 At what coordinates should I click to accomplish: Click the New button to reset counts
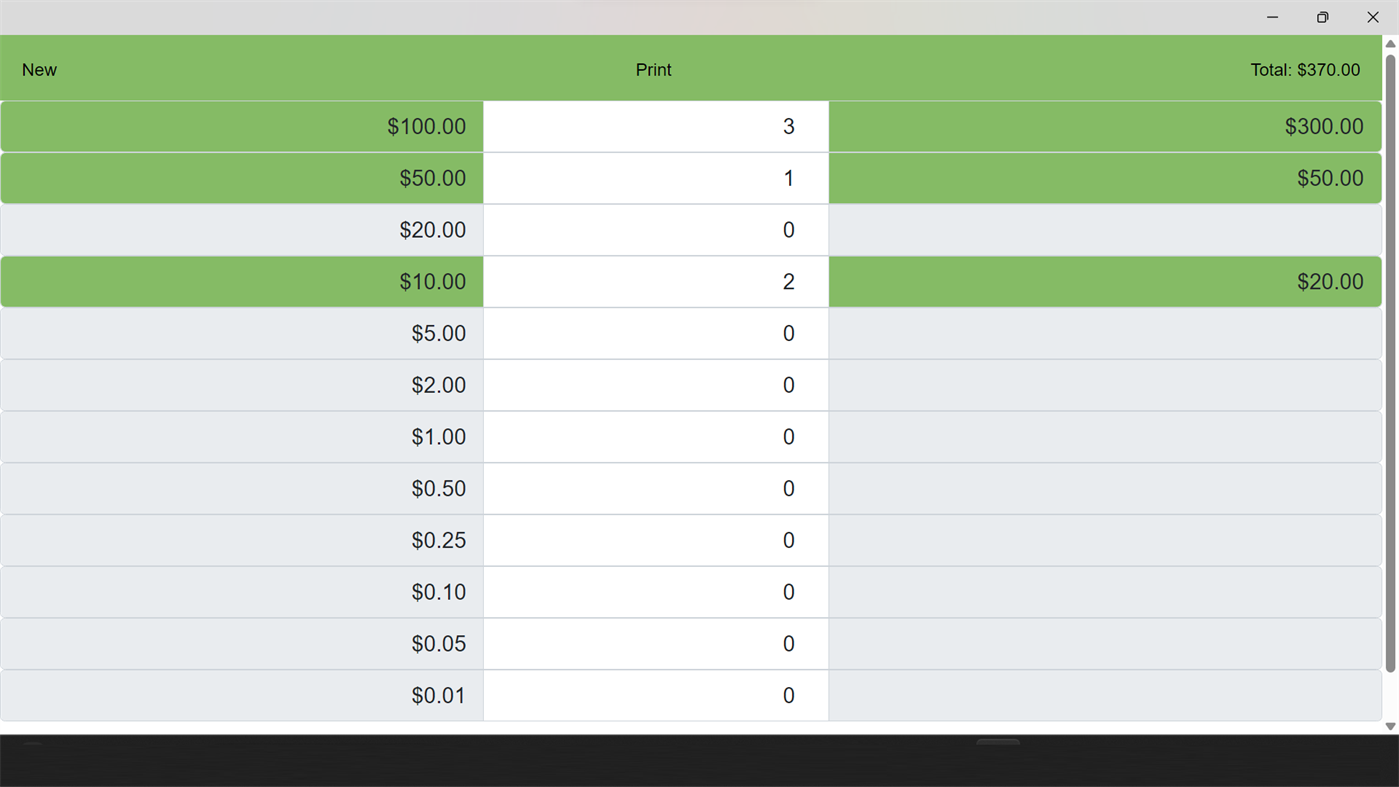(39, 69)
